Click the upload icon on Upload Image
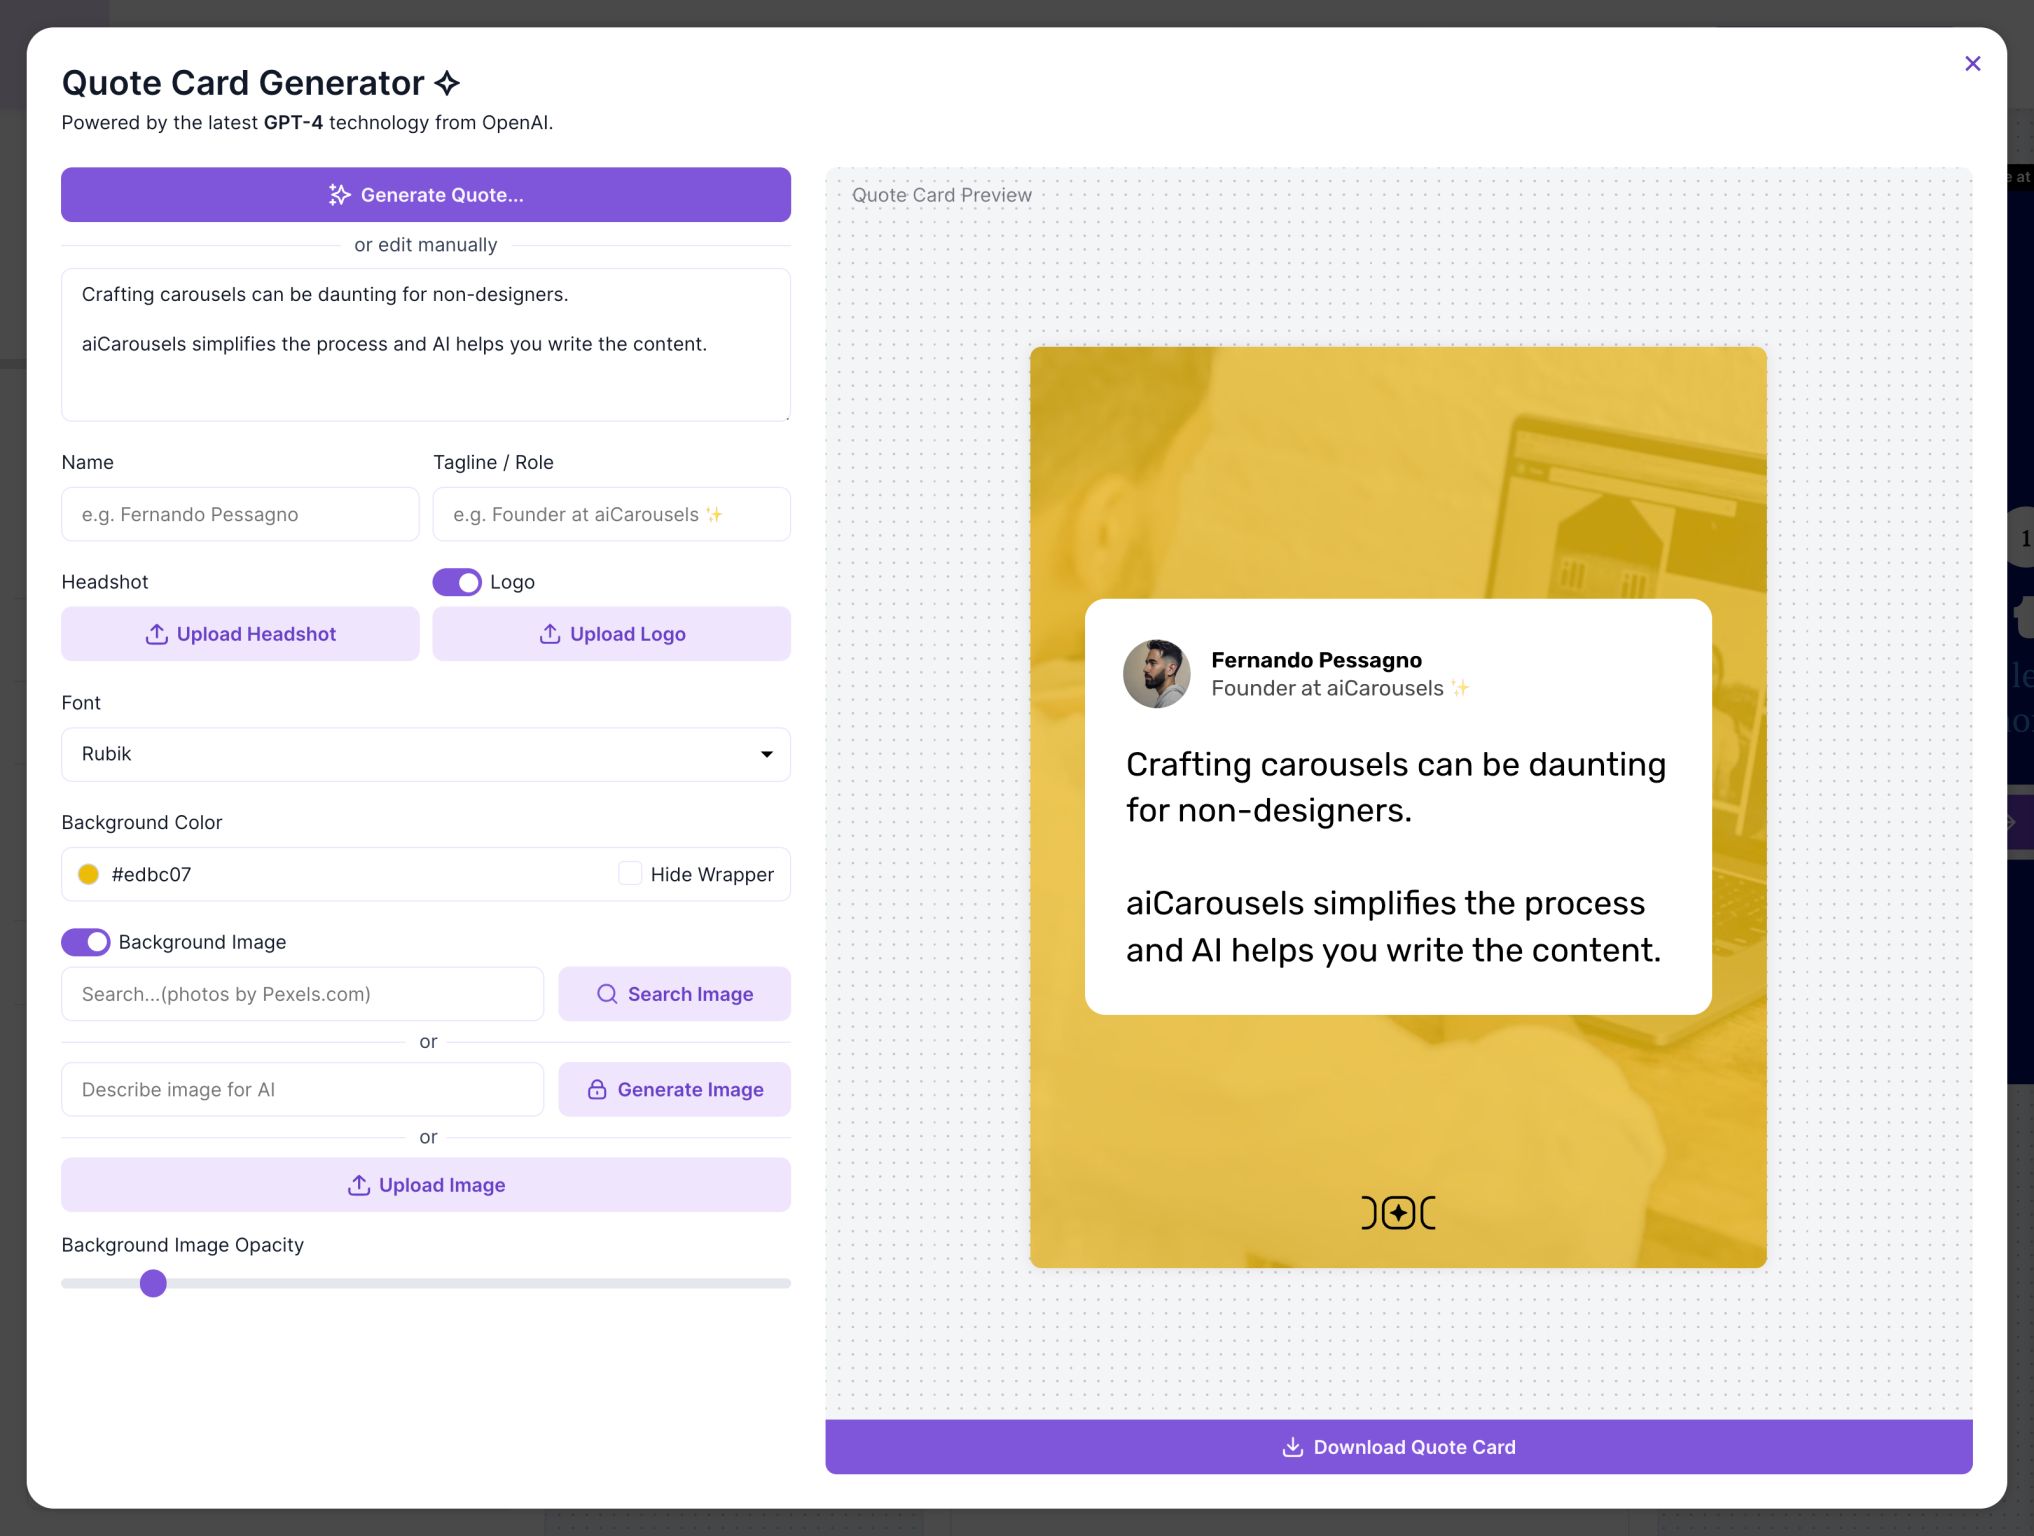Screen dimensions: 2034x1536 coord(357,1184)
